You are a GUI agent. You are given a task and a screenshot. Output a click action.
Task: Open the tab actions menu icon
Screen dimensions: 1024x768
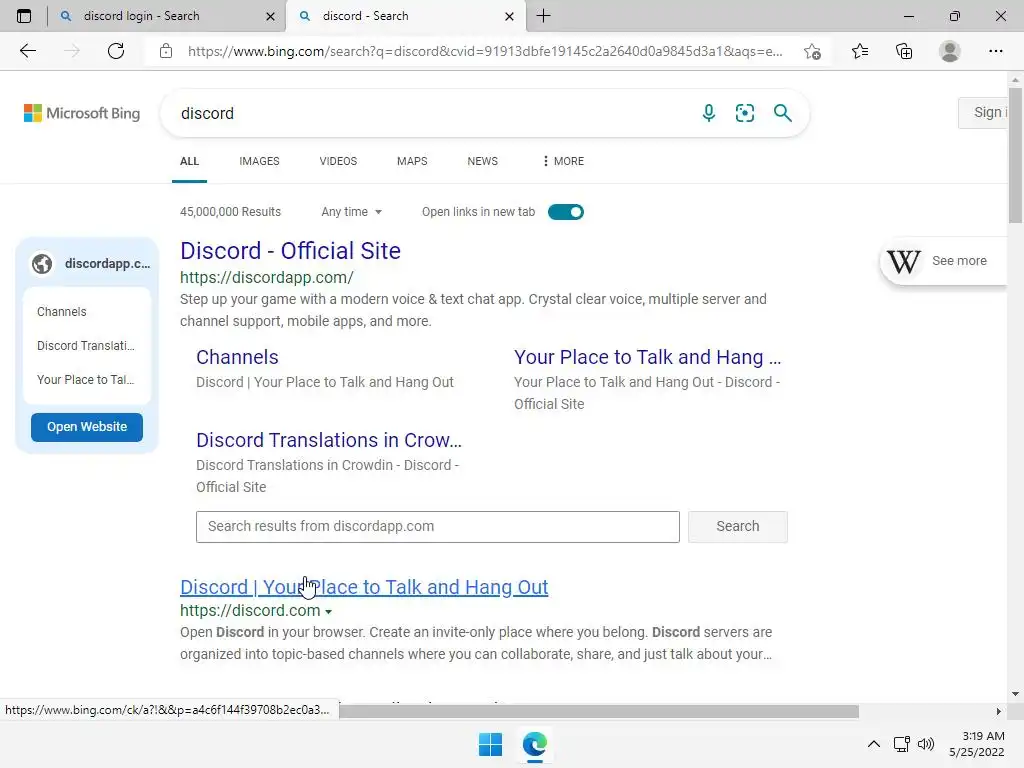click(x=24, y=16)
